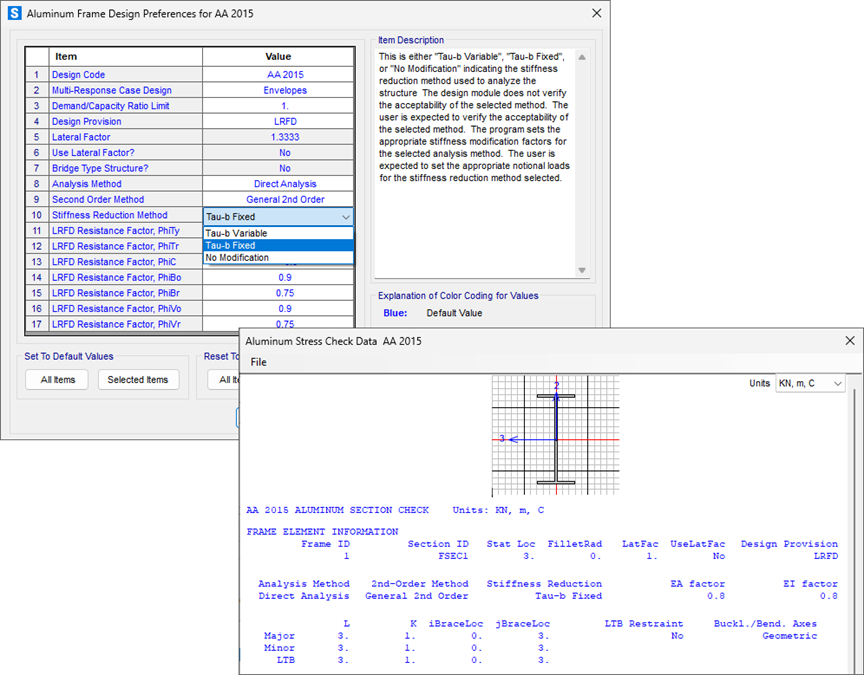Select the Analysis Method value Direct Analysis
864x675 pixels.
(285, 184)
